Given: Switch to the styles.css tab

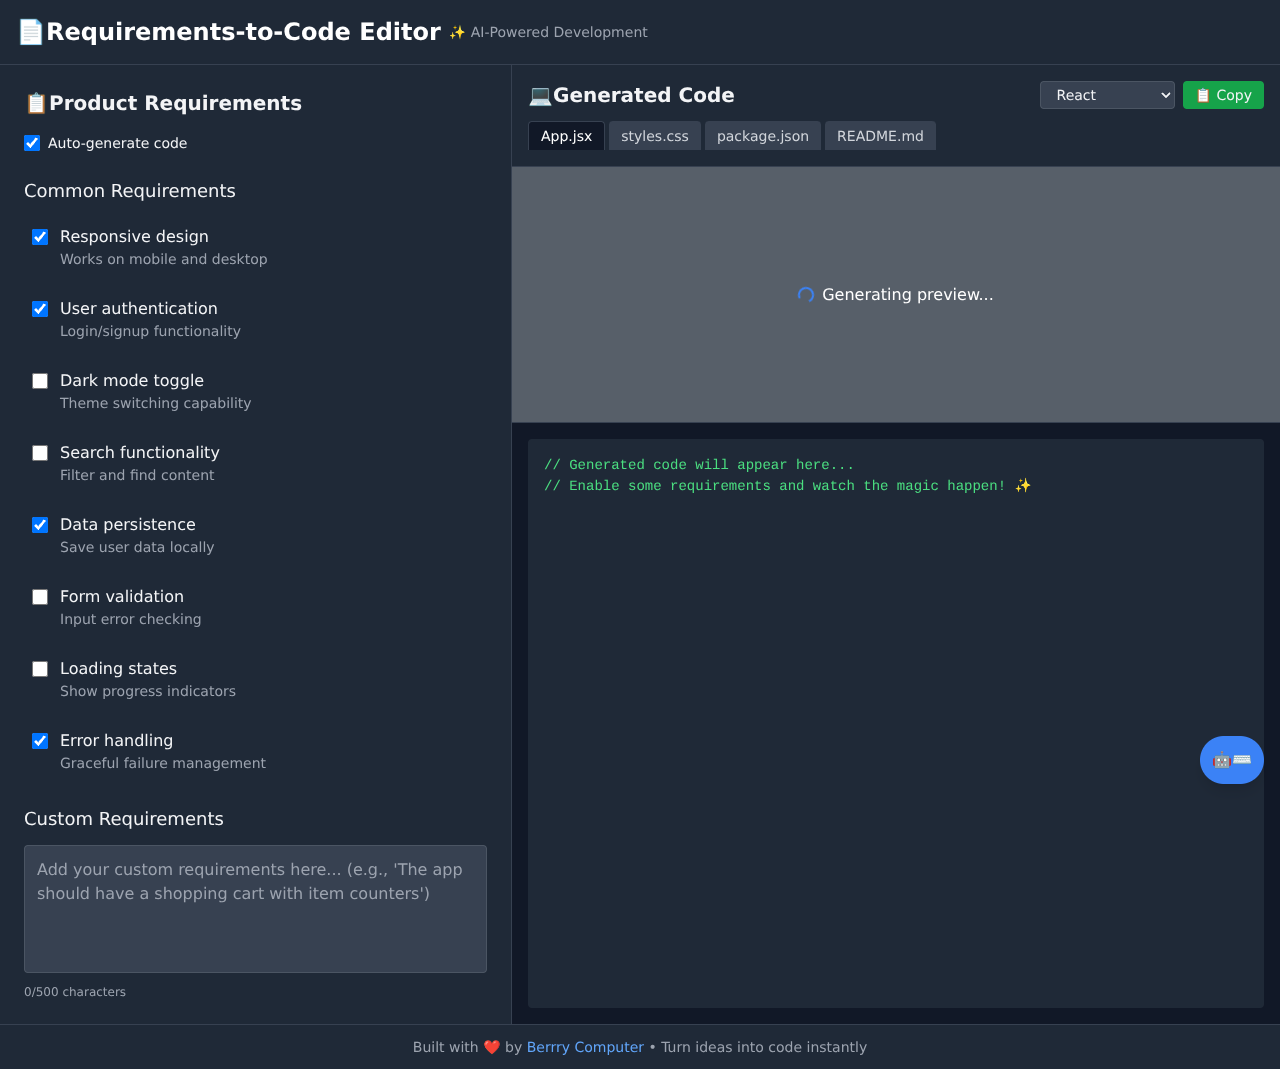Looking at the screenshot, I should coord(654,136).
